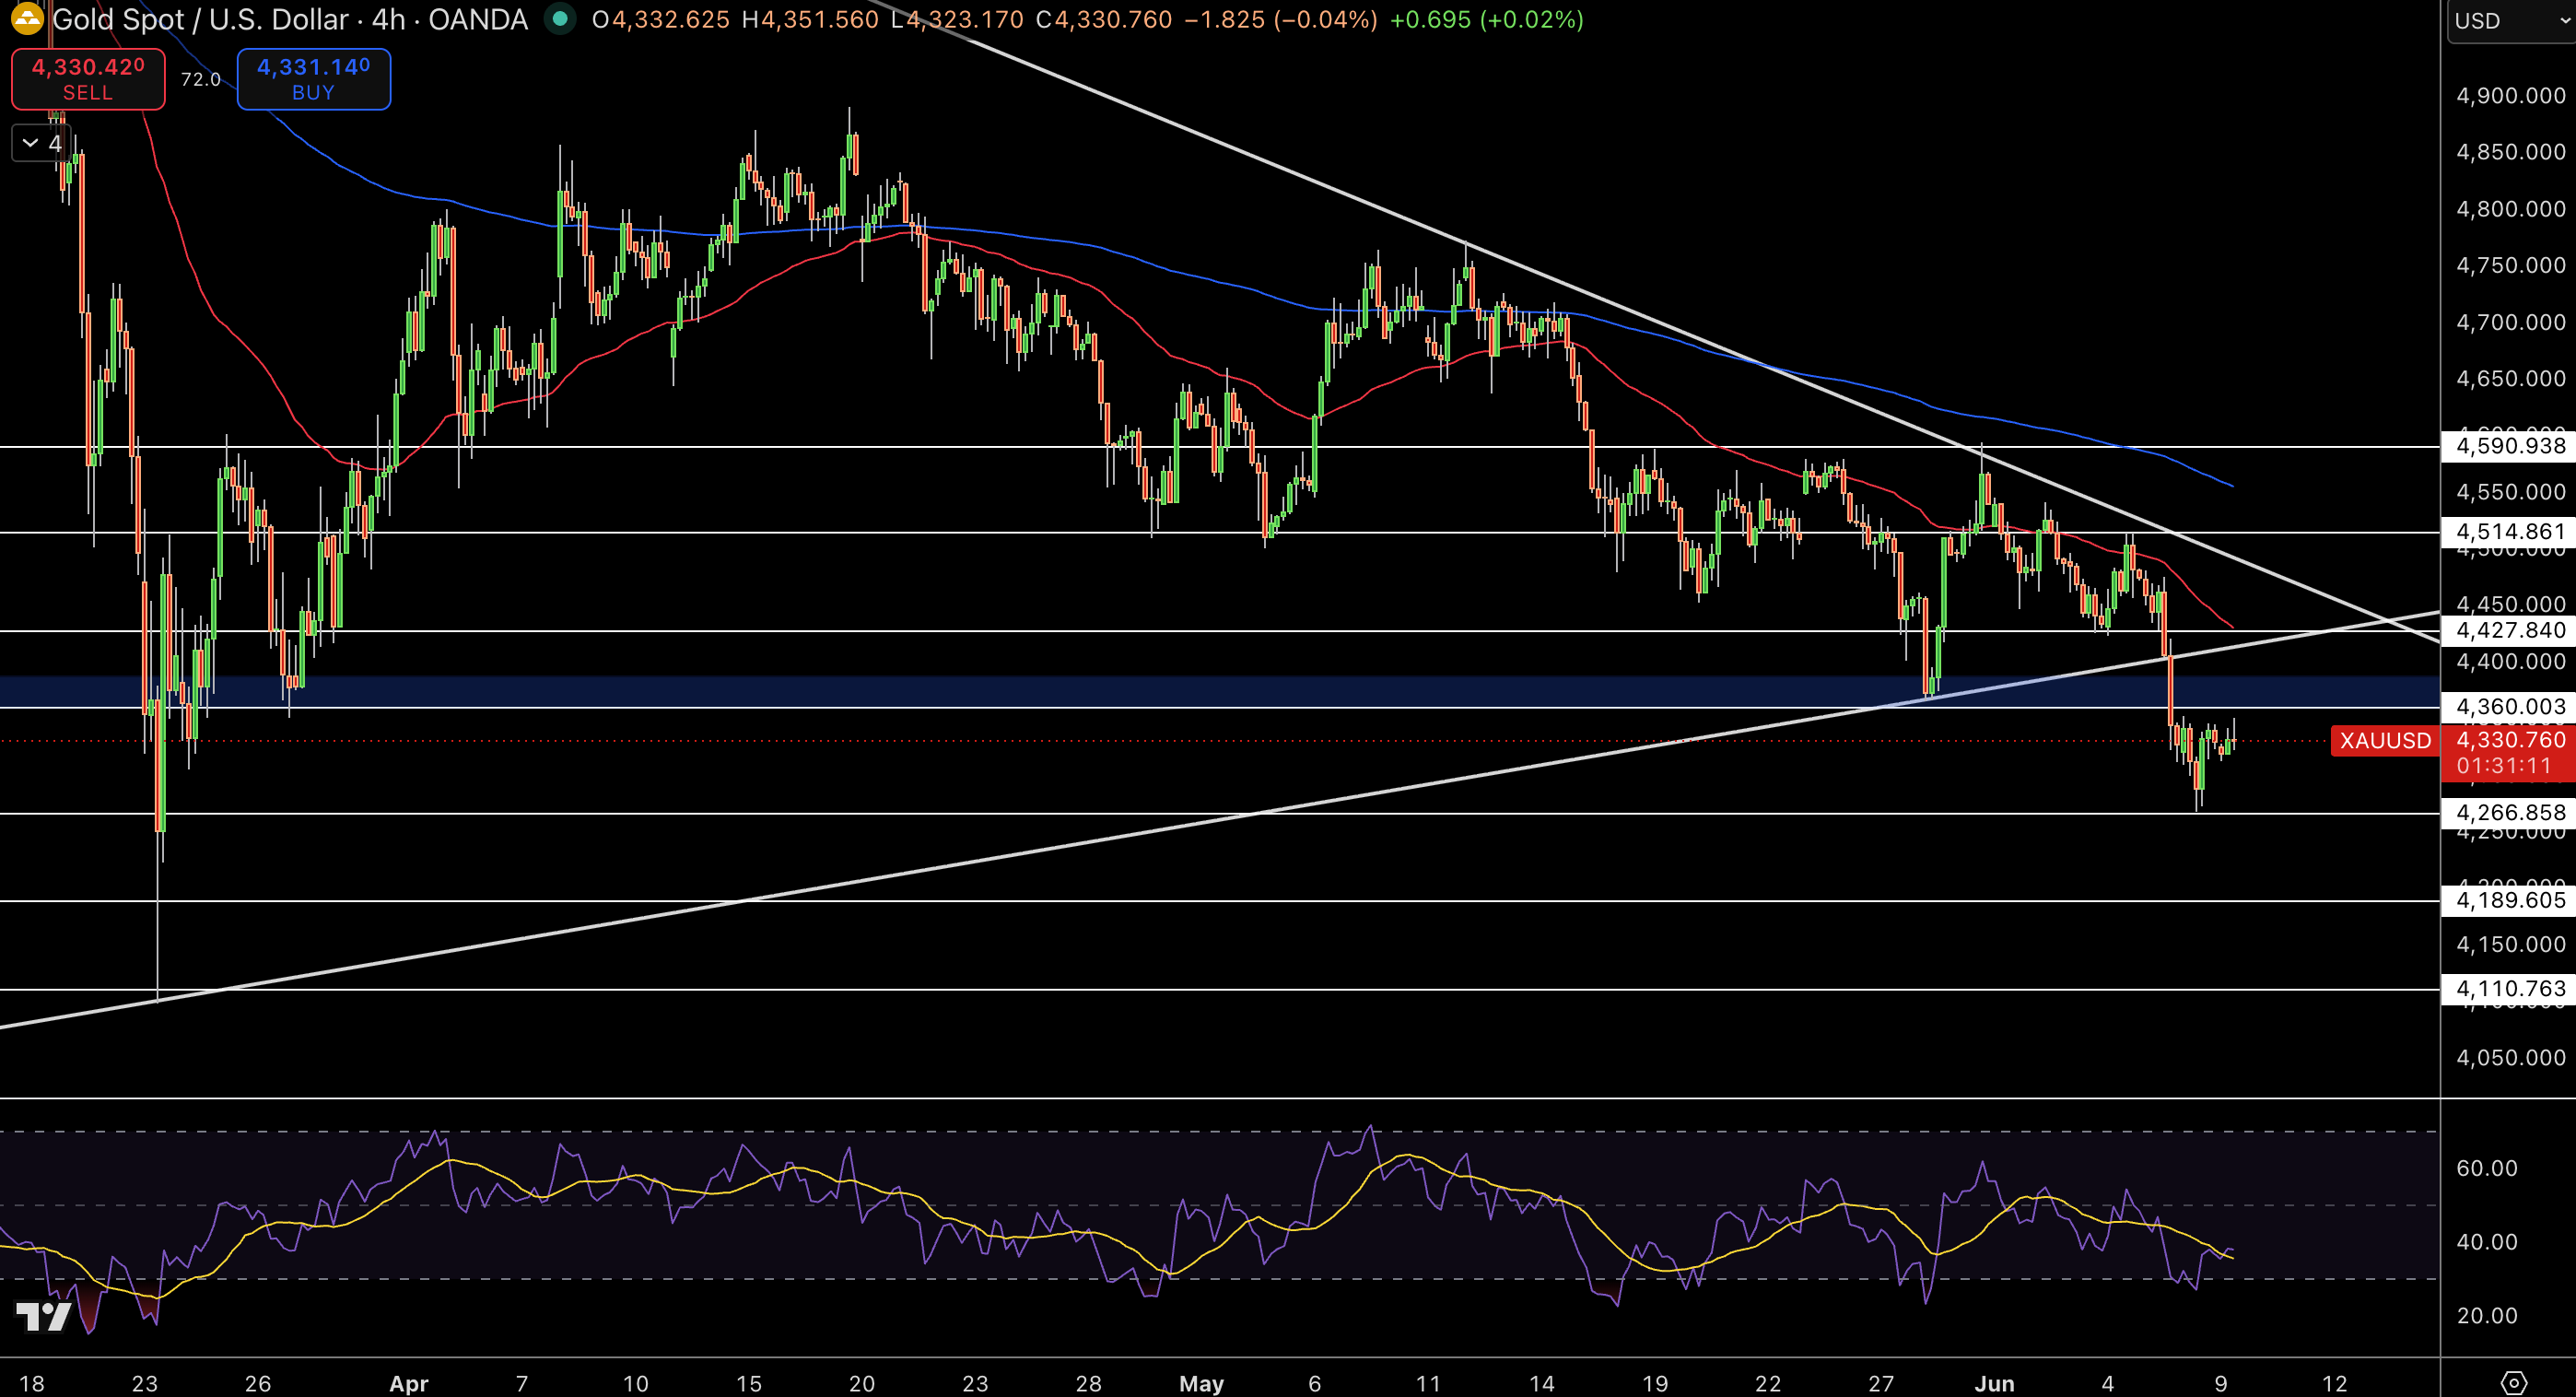
Task: Open the USD currency dropdown
Action: pyautogui.click(x=2511, y=21)
